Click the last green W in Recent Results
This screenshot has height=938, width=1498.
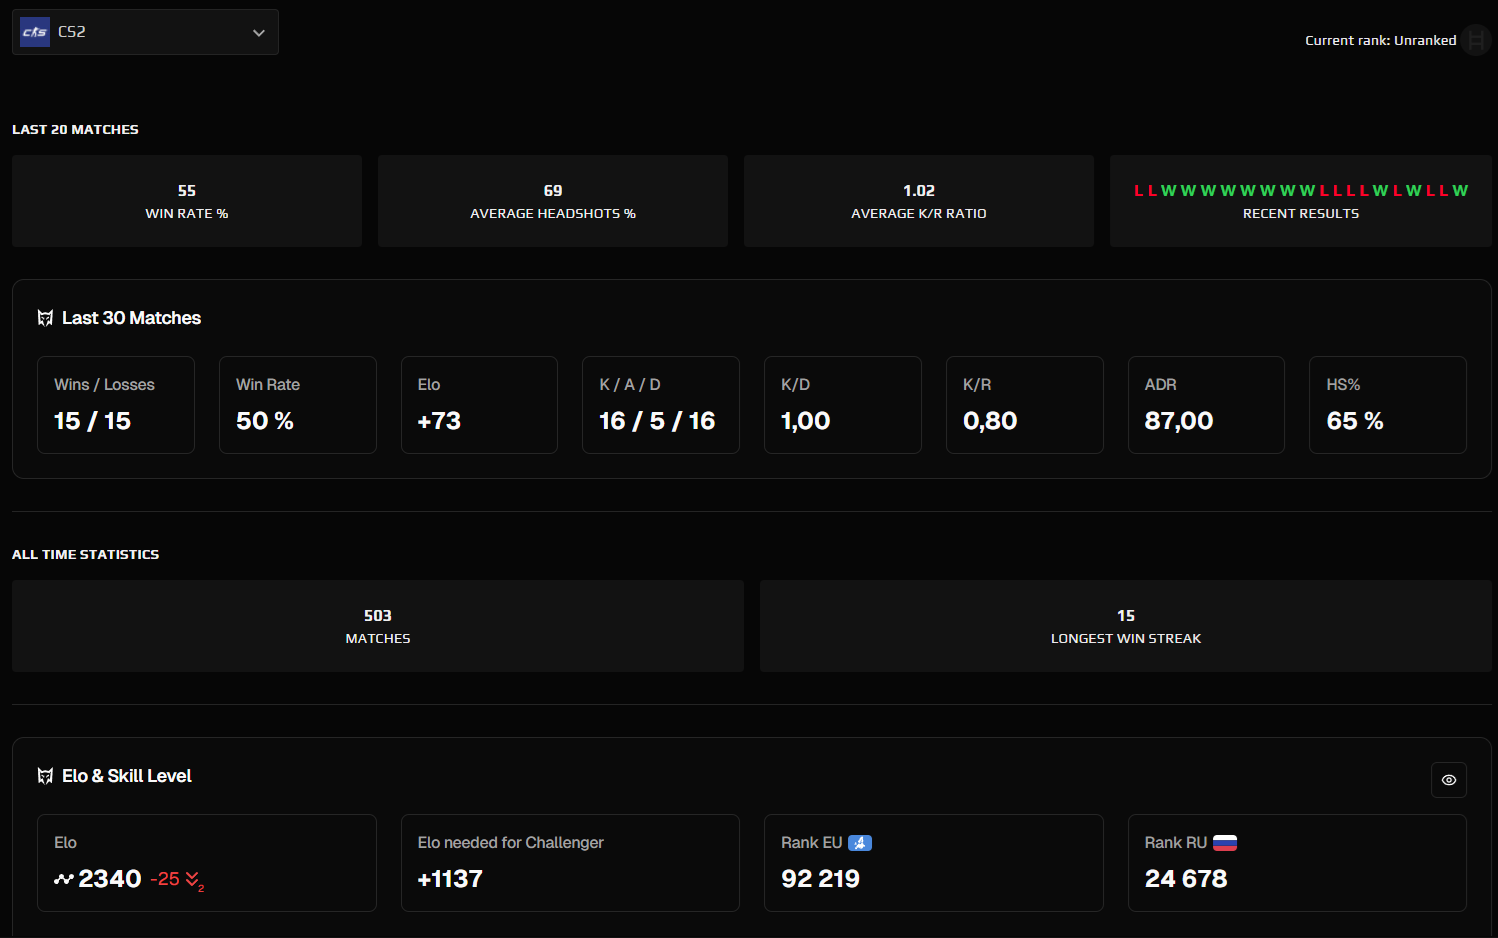click(1460, 190)
